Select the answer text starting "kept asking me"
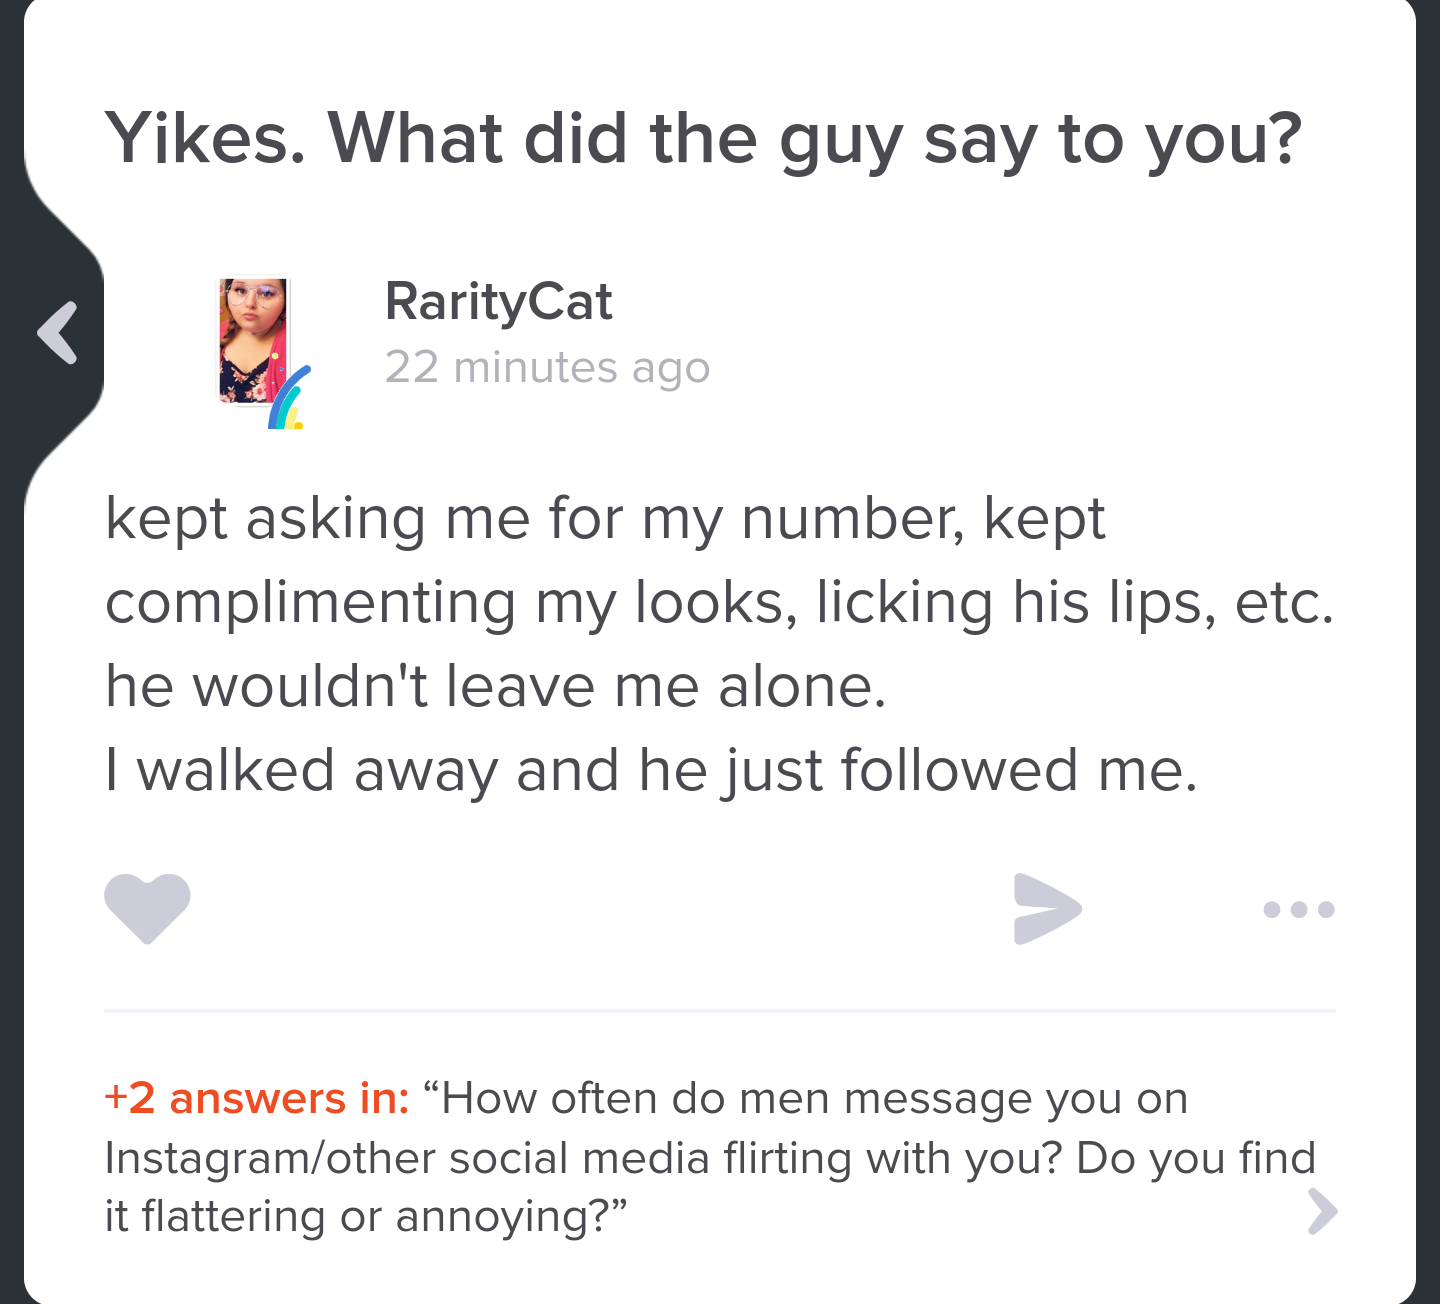1440x1304 pixels. point(720,645)
